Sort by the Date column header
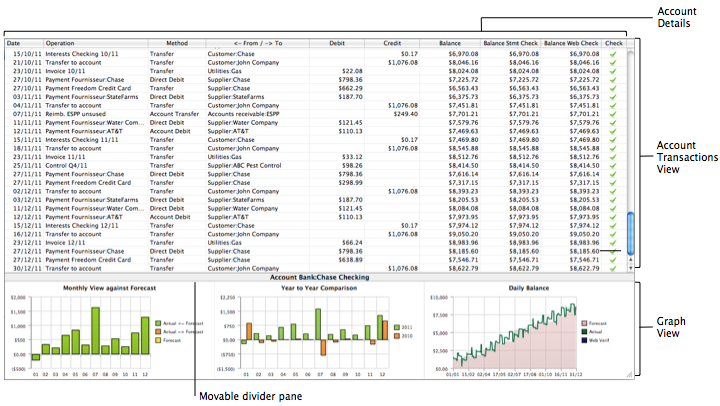The height and width of the screenshot is (406, 720). click(24, 43)
